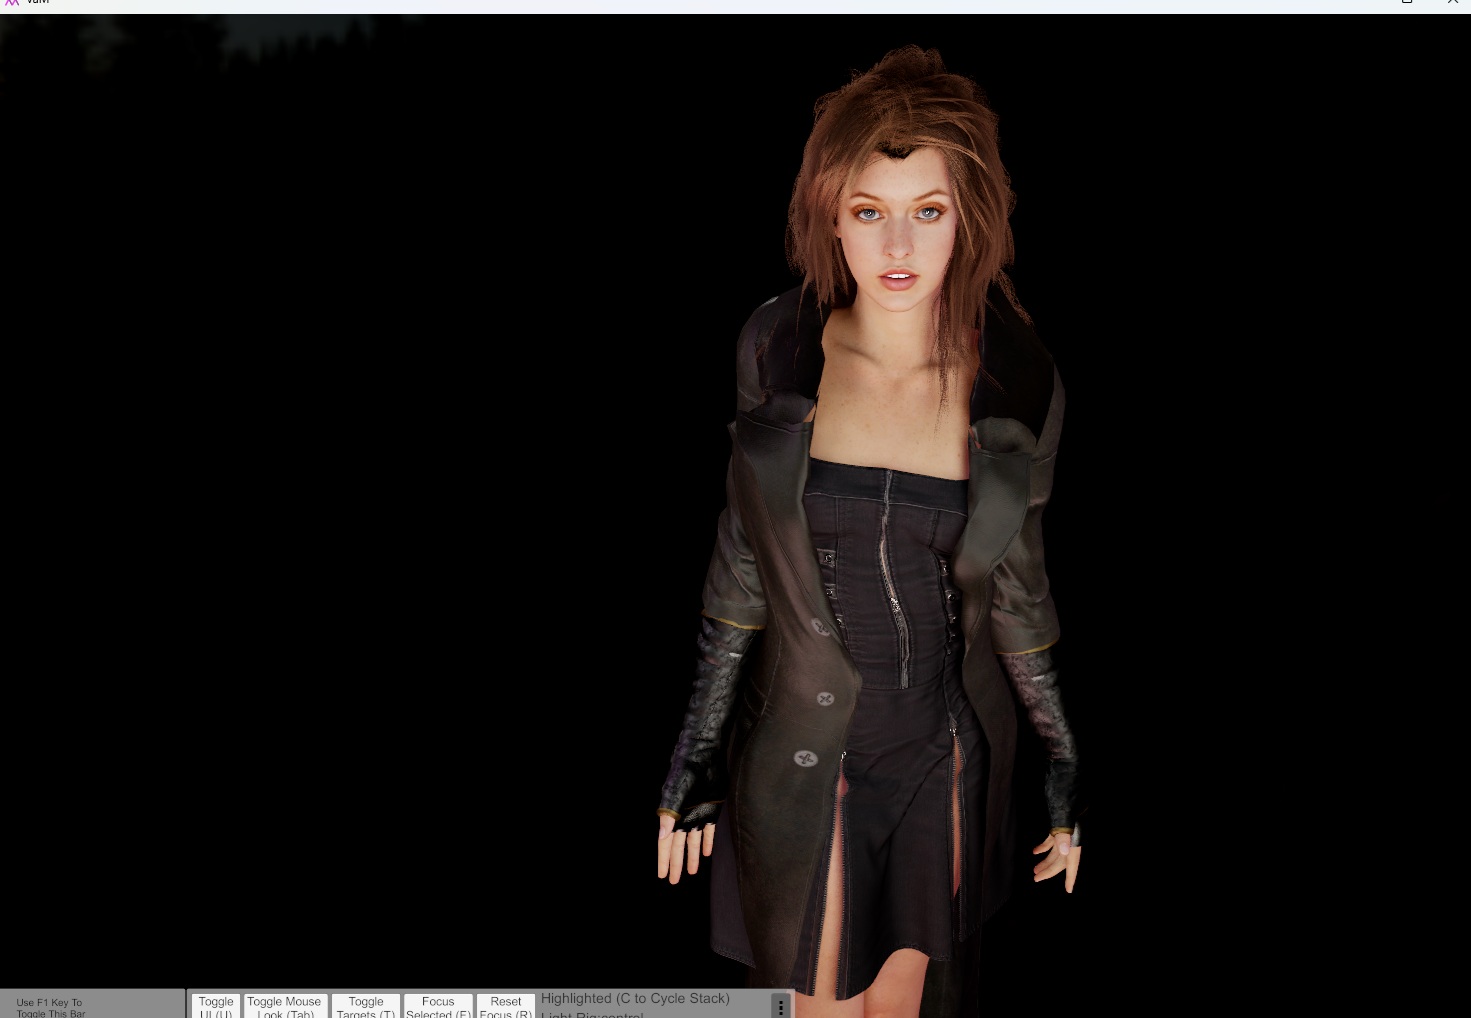This screenshot has height=1018, width=1471.
Task: Click the Toggle Targets (T) button
Action: (366, 1006)
